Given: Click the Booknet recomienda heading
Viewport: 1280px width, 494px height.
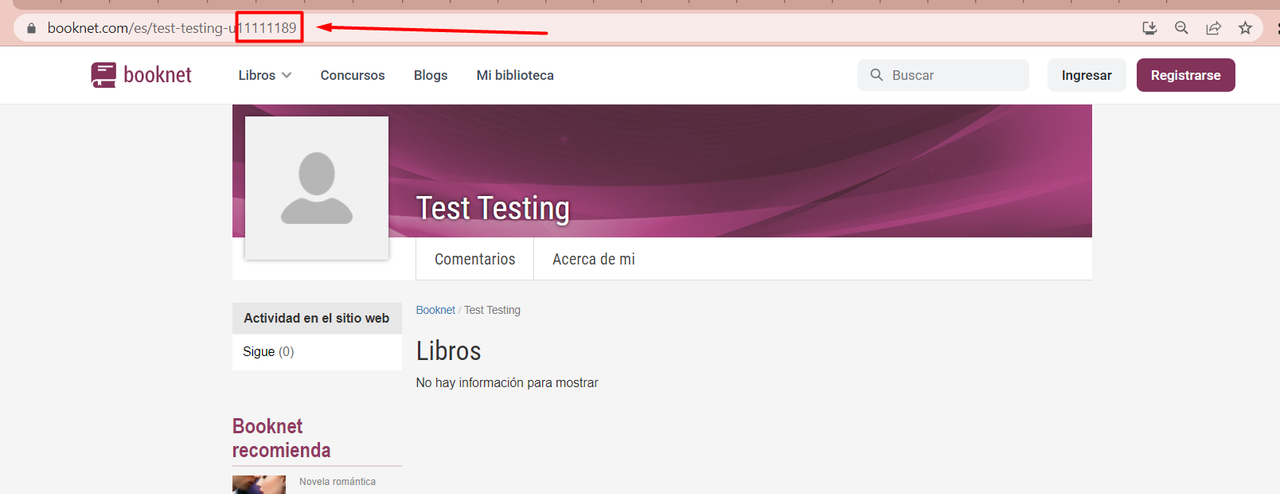Looking at the screenshot, I should click(x=281, y=438).
